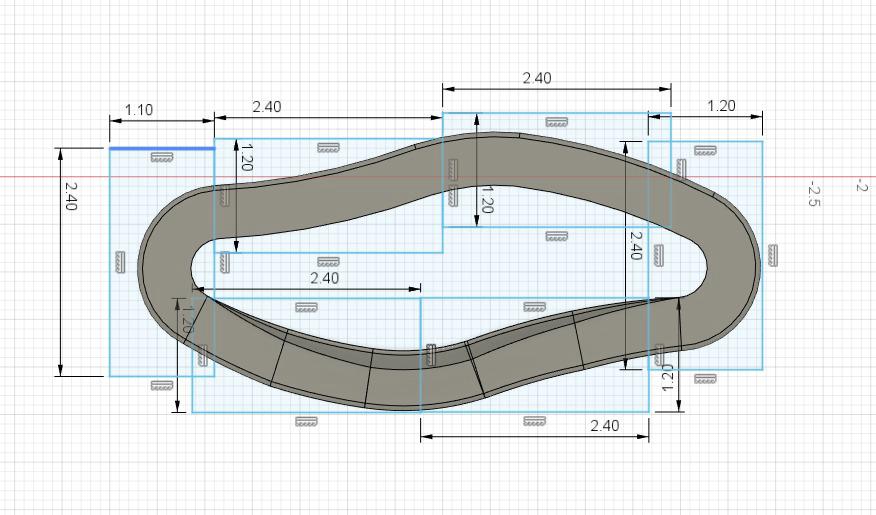Click the -2.5 grid axis label
This screenshot has height=515, width=876.
[813, 194]
